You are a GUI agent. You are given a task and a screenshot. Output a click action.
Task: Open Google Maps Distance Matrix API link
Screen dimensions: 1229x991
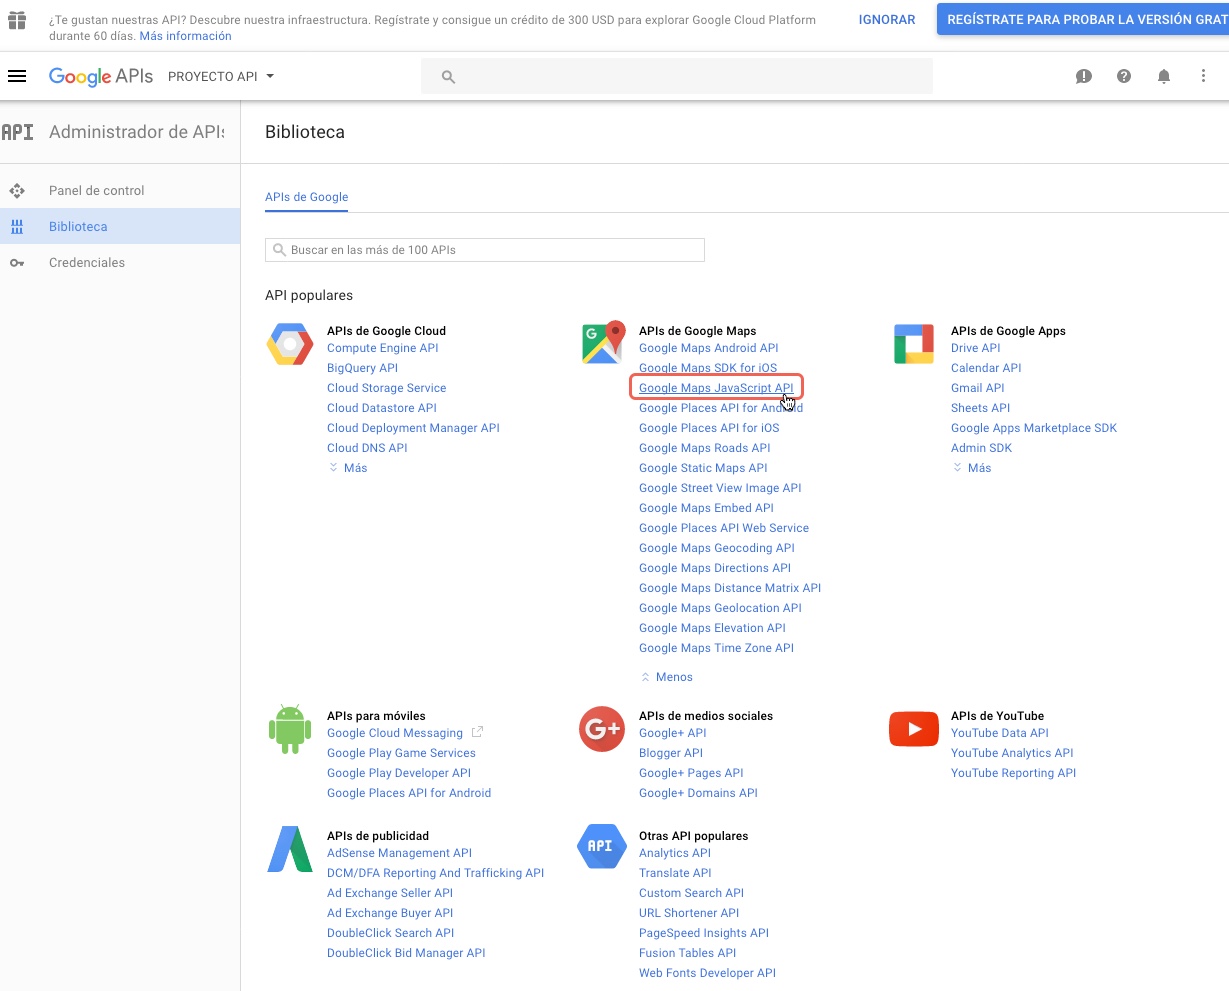[x=730, y=588]
